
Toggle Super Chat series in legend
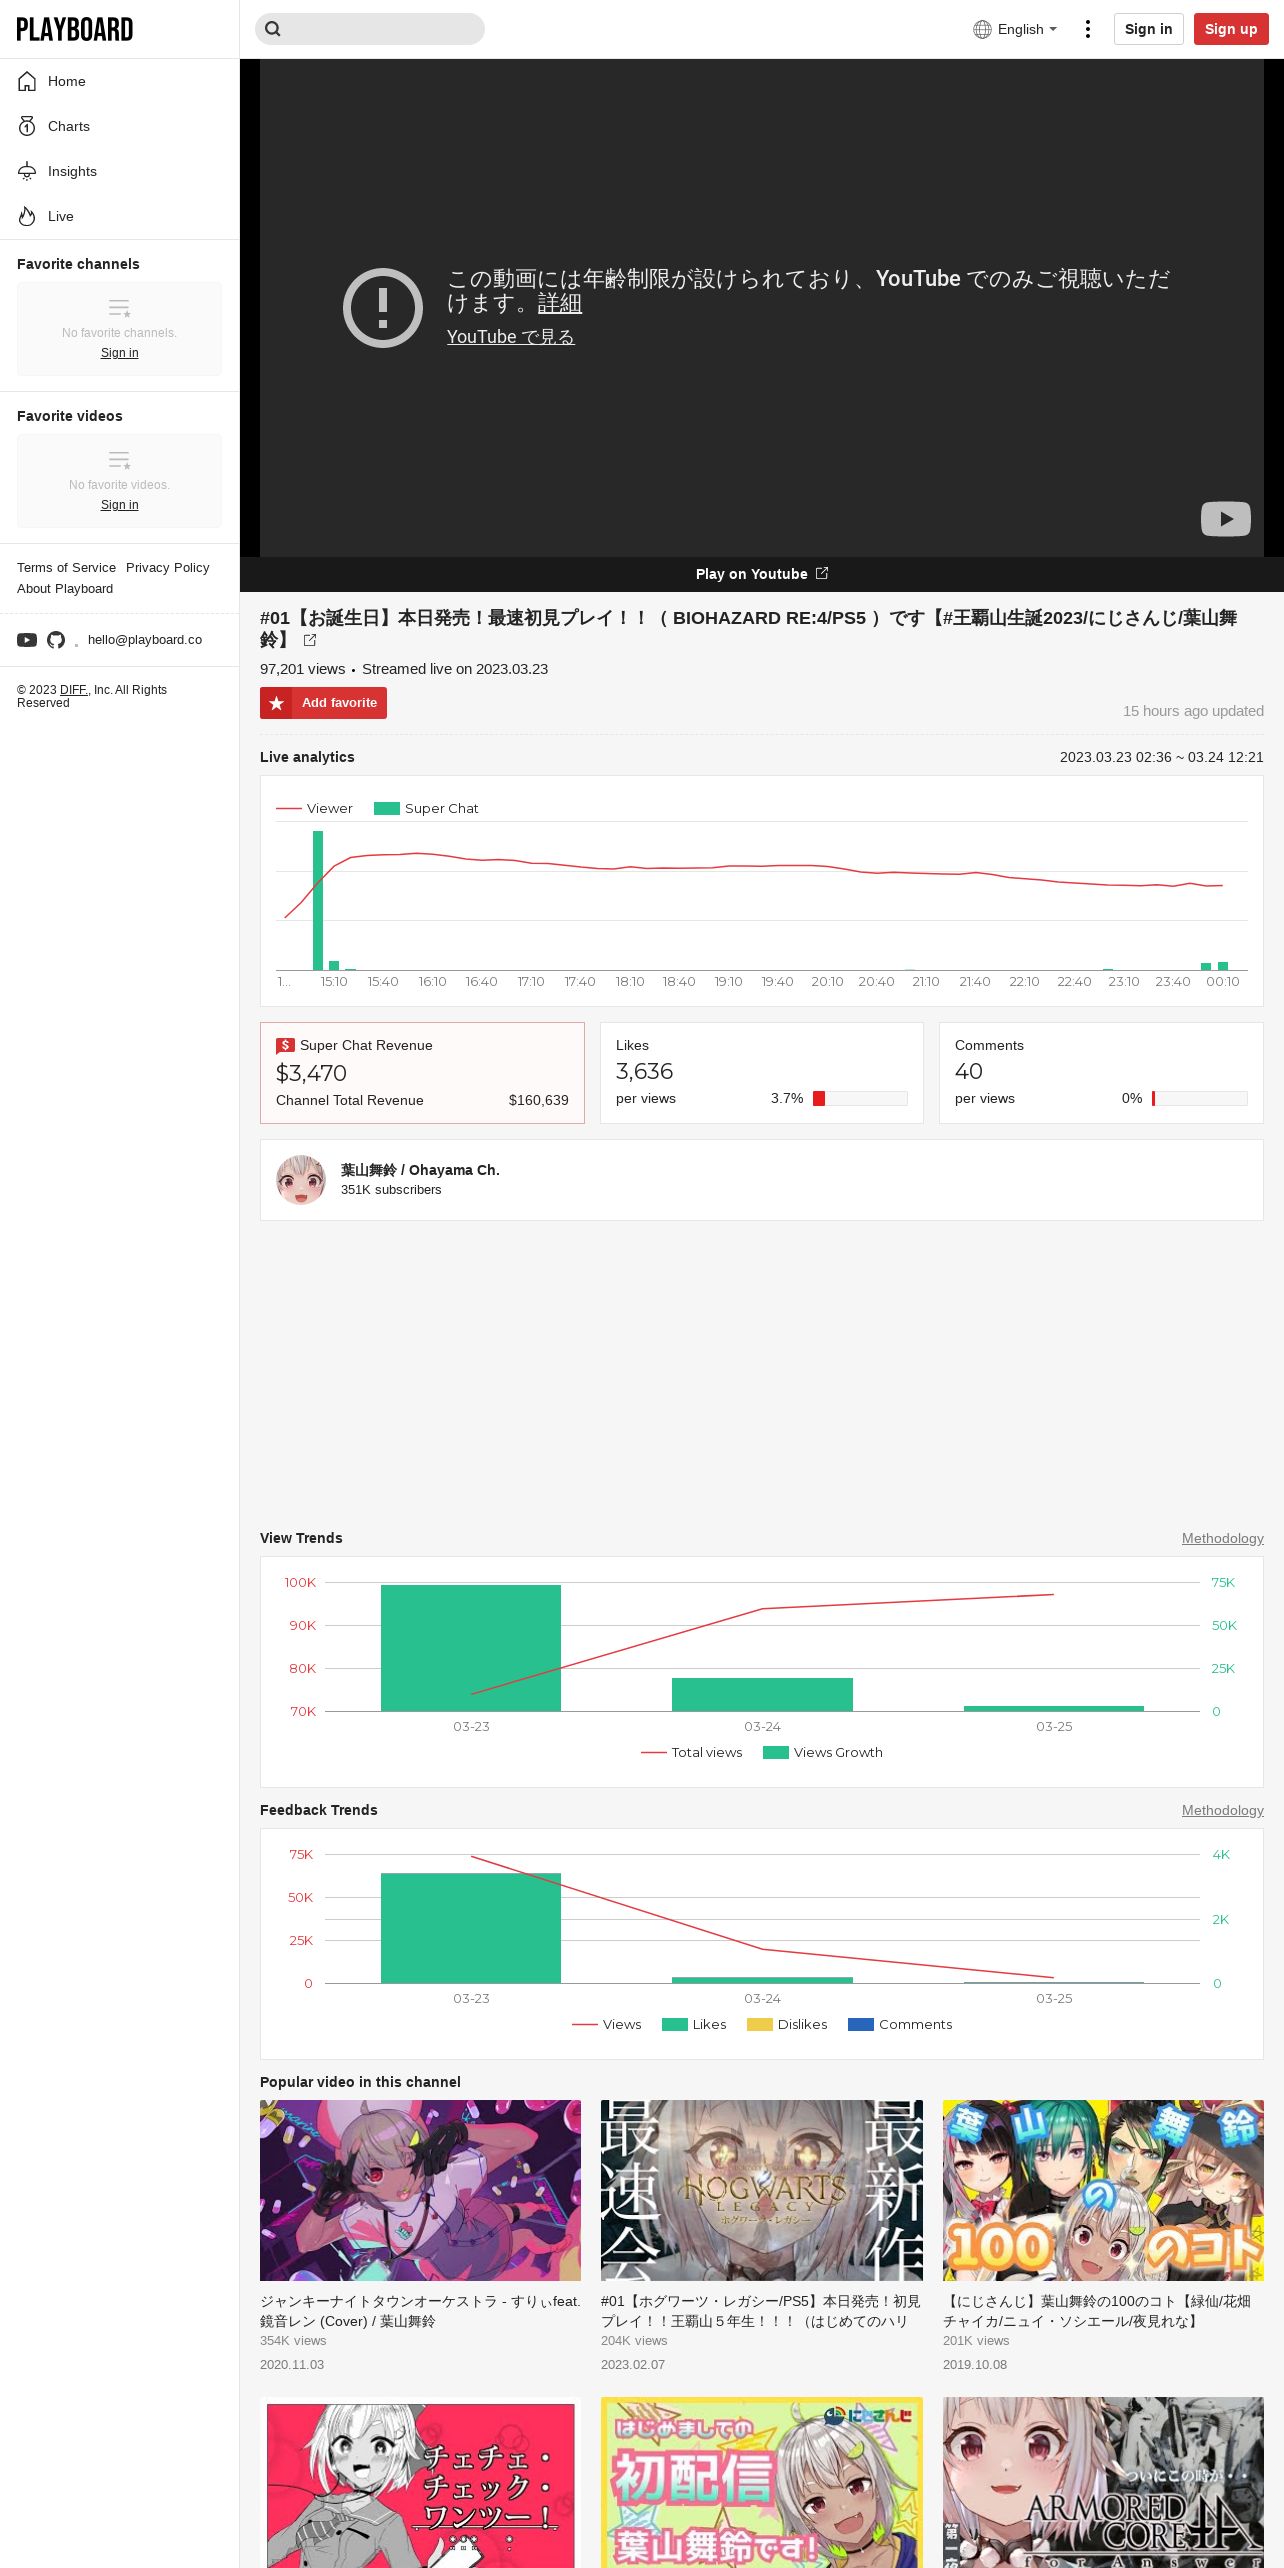click(x=426, y=808)
